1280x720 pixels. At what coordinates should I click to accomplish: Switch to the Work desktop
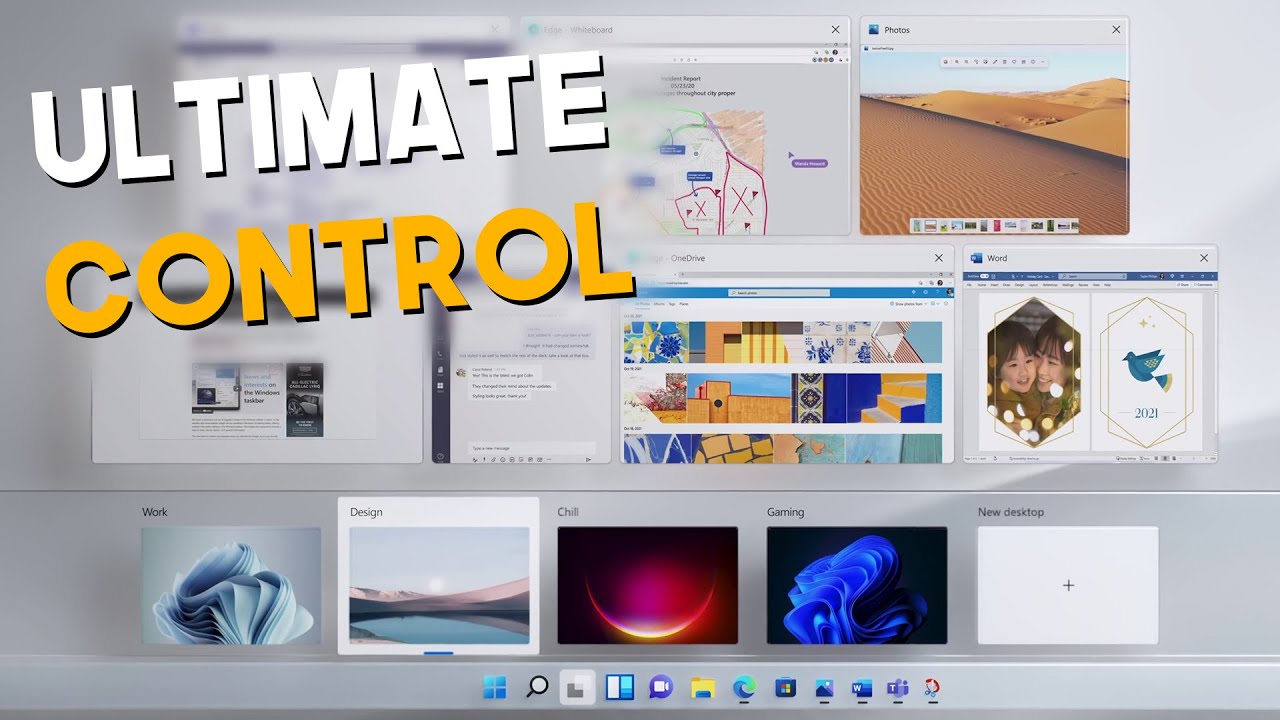[x=231, y=585]
